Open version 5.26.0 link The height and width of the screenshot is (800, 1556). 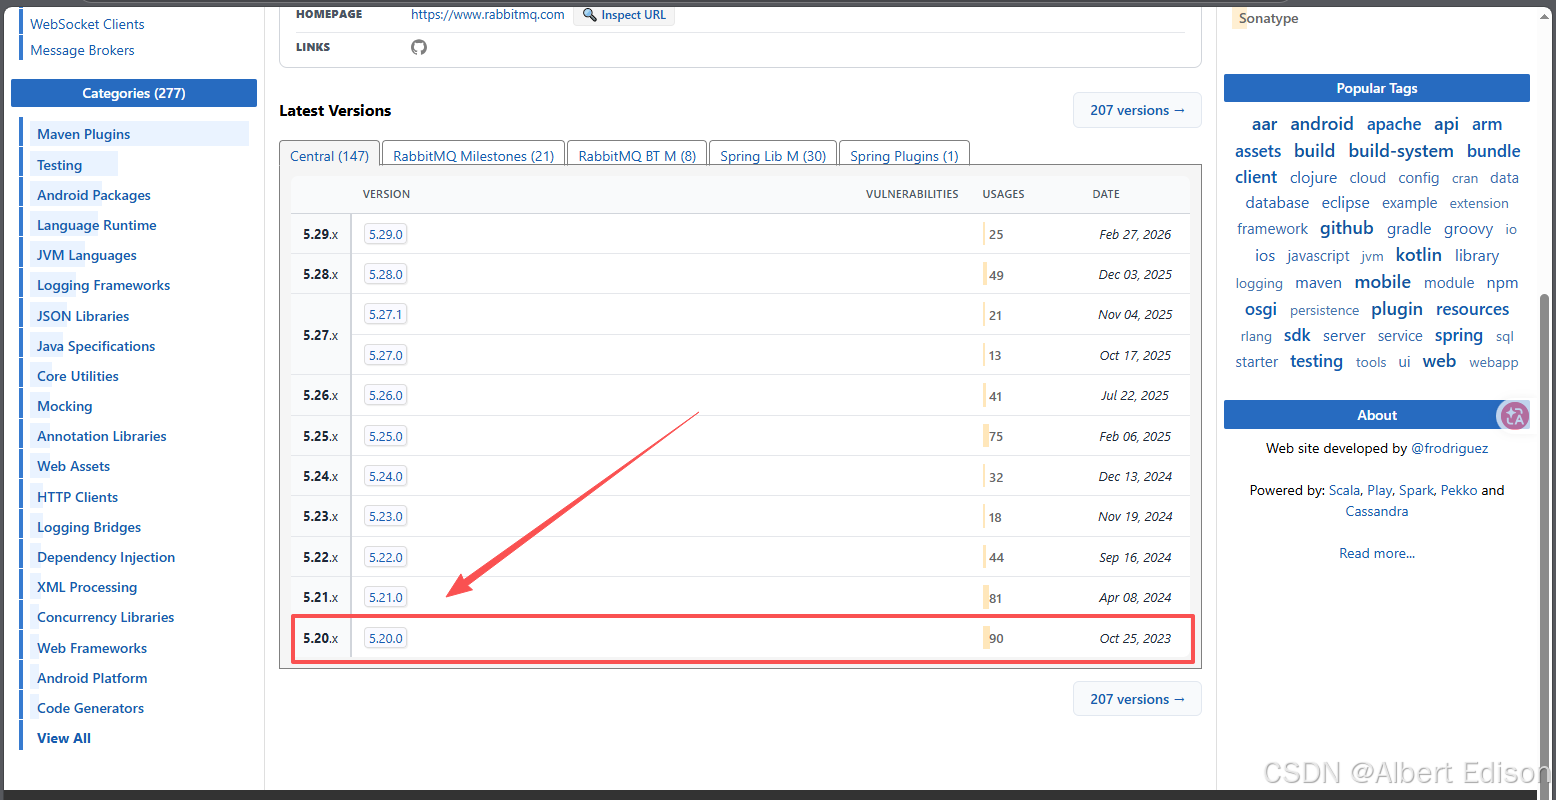pos(385,395)
